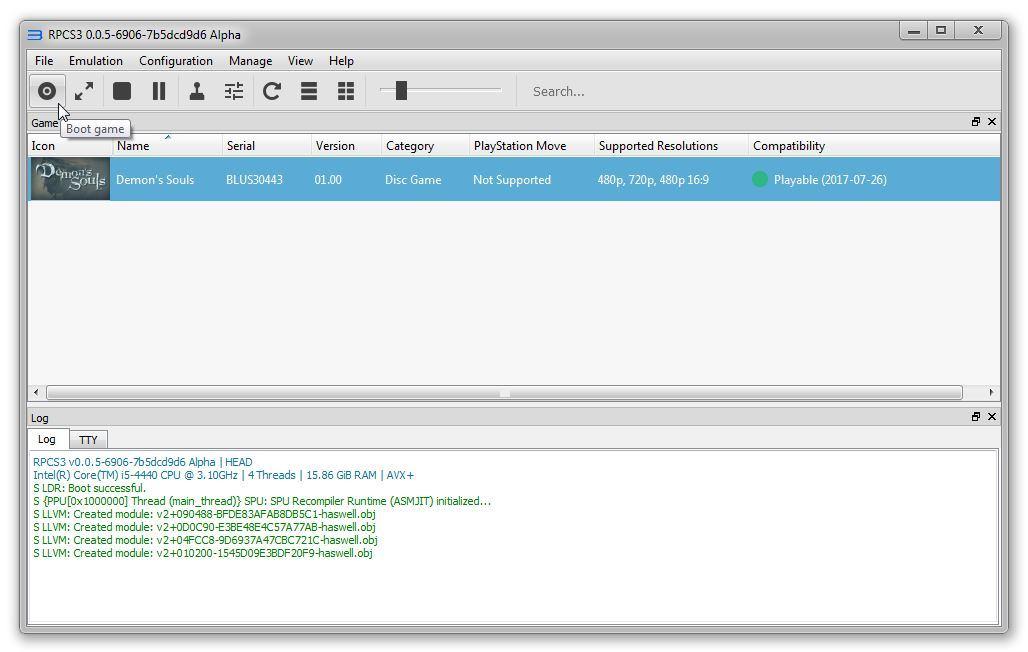Open the File menu
The height and width of the screenshot is (652, 1028).
click(x=44, y=61)
